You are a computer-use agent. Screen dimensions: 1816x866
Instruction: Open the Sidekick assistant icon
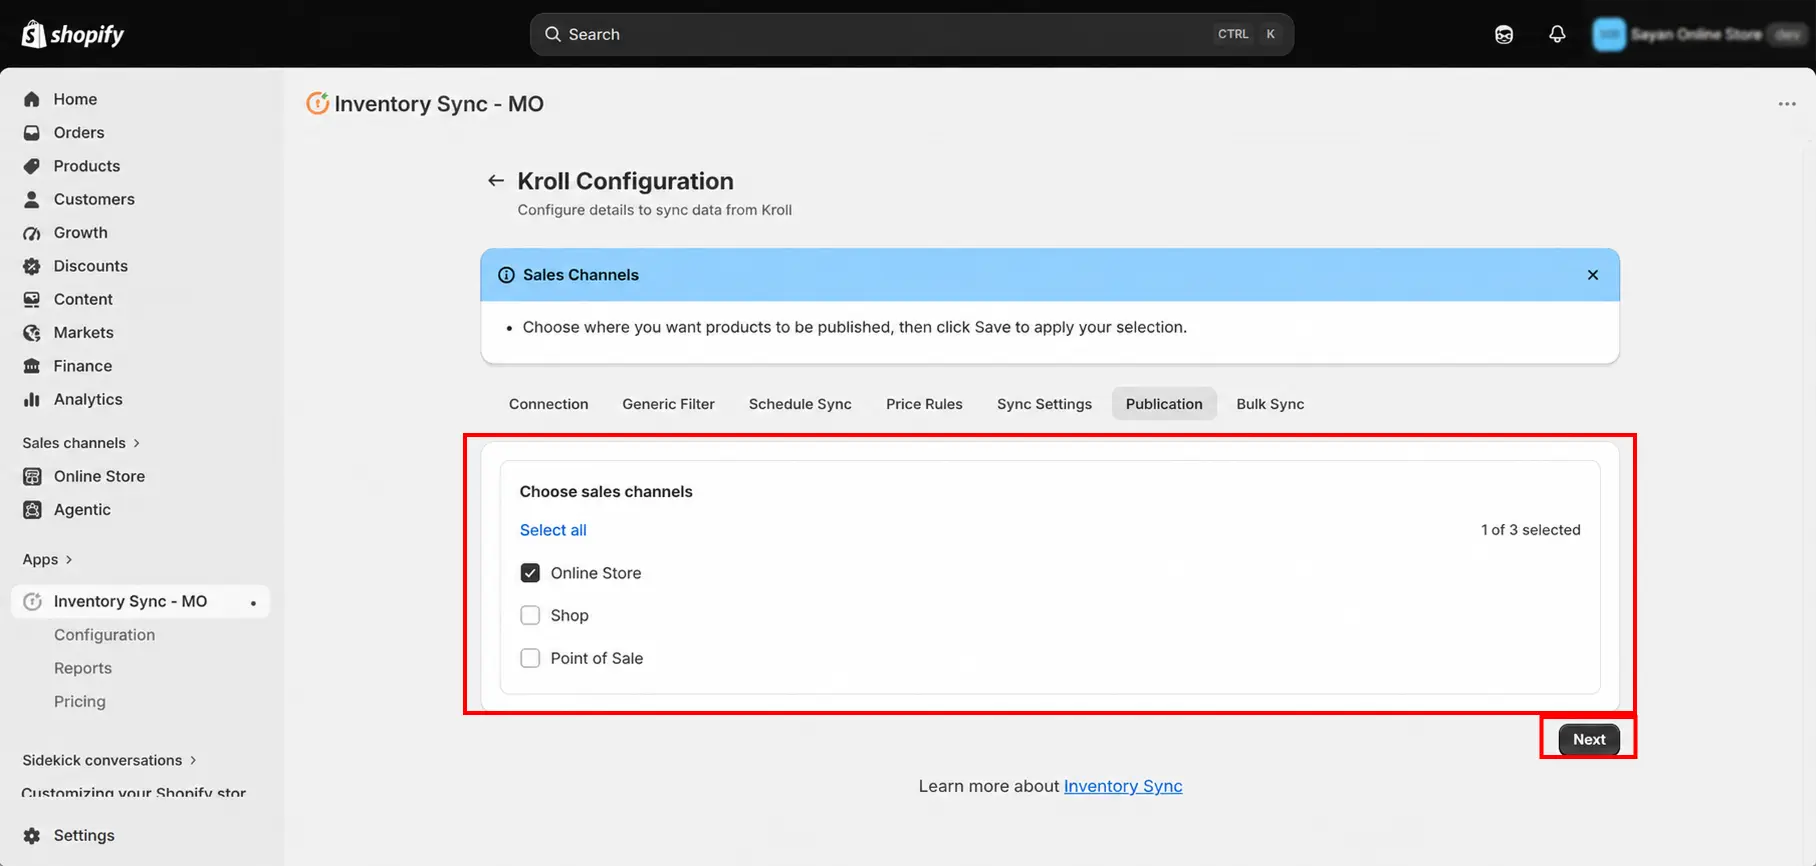click(x=1504, y=34)
